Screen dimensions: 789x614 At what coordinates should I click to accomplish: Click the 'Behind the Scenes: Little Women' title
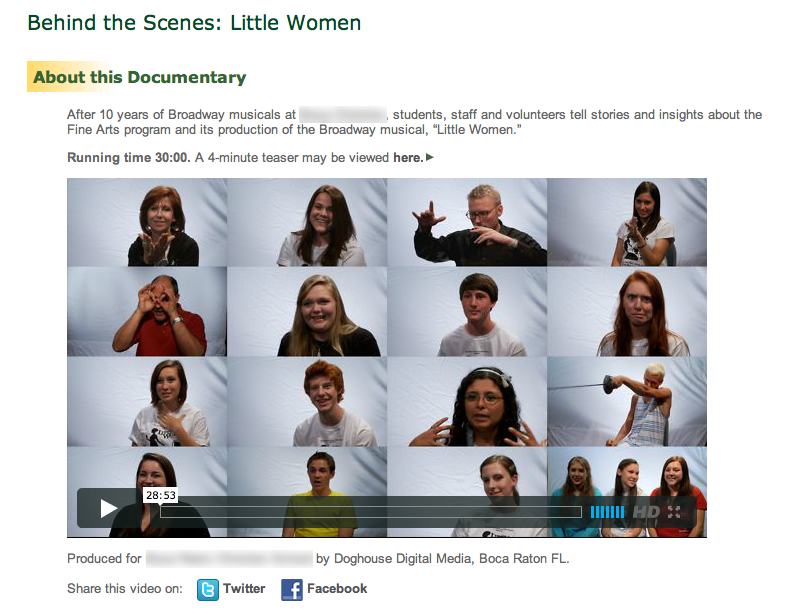coord(194,23)
